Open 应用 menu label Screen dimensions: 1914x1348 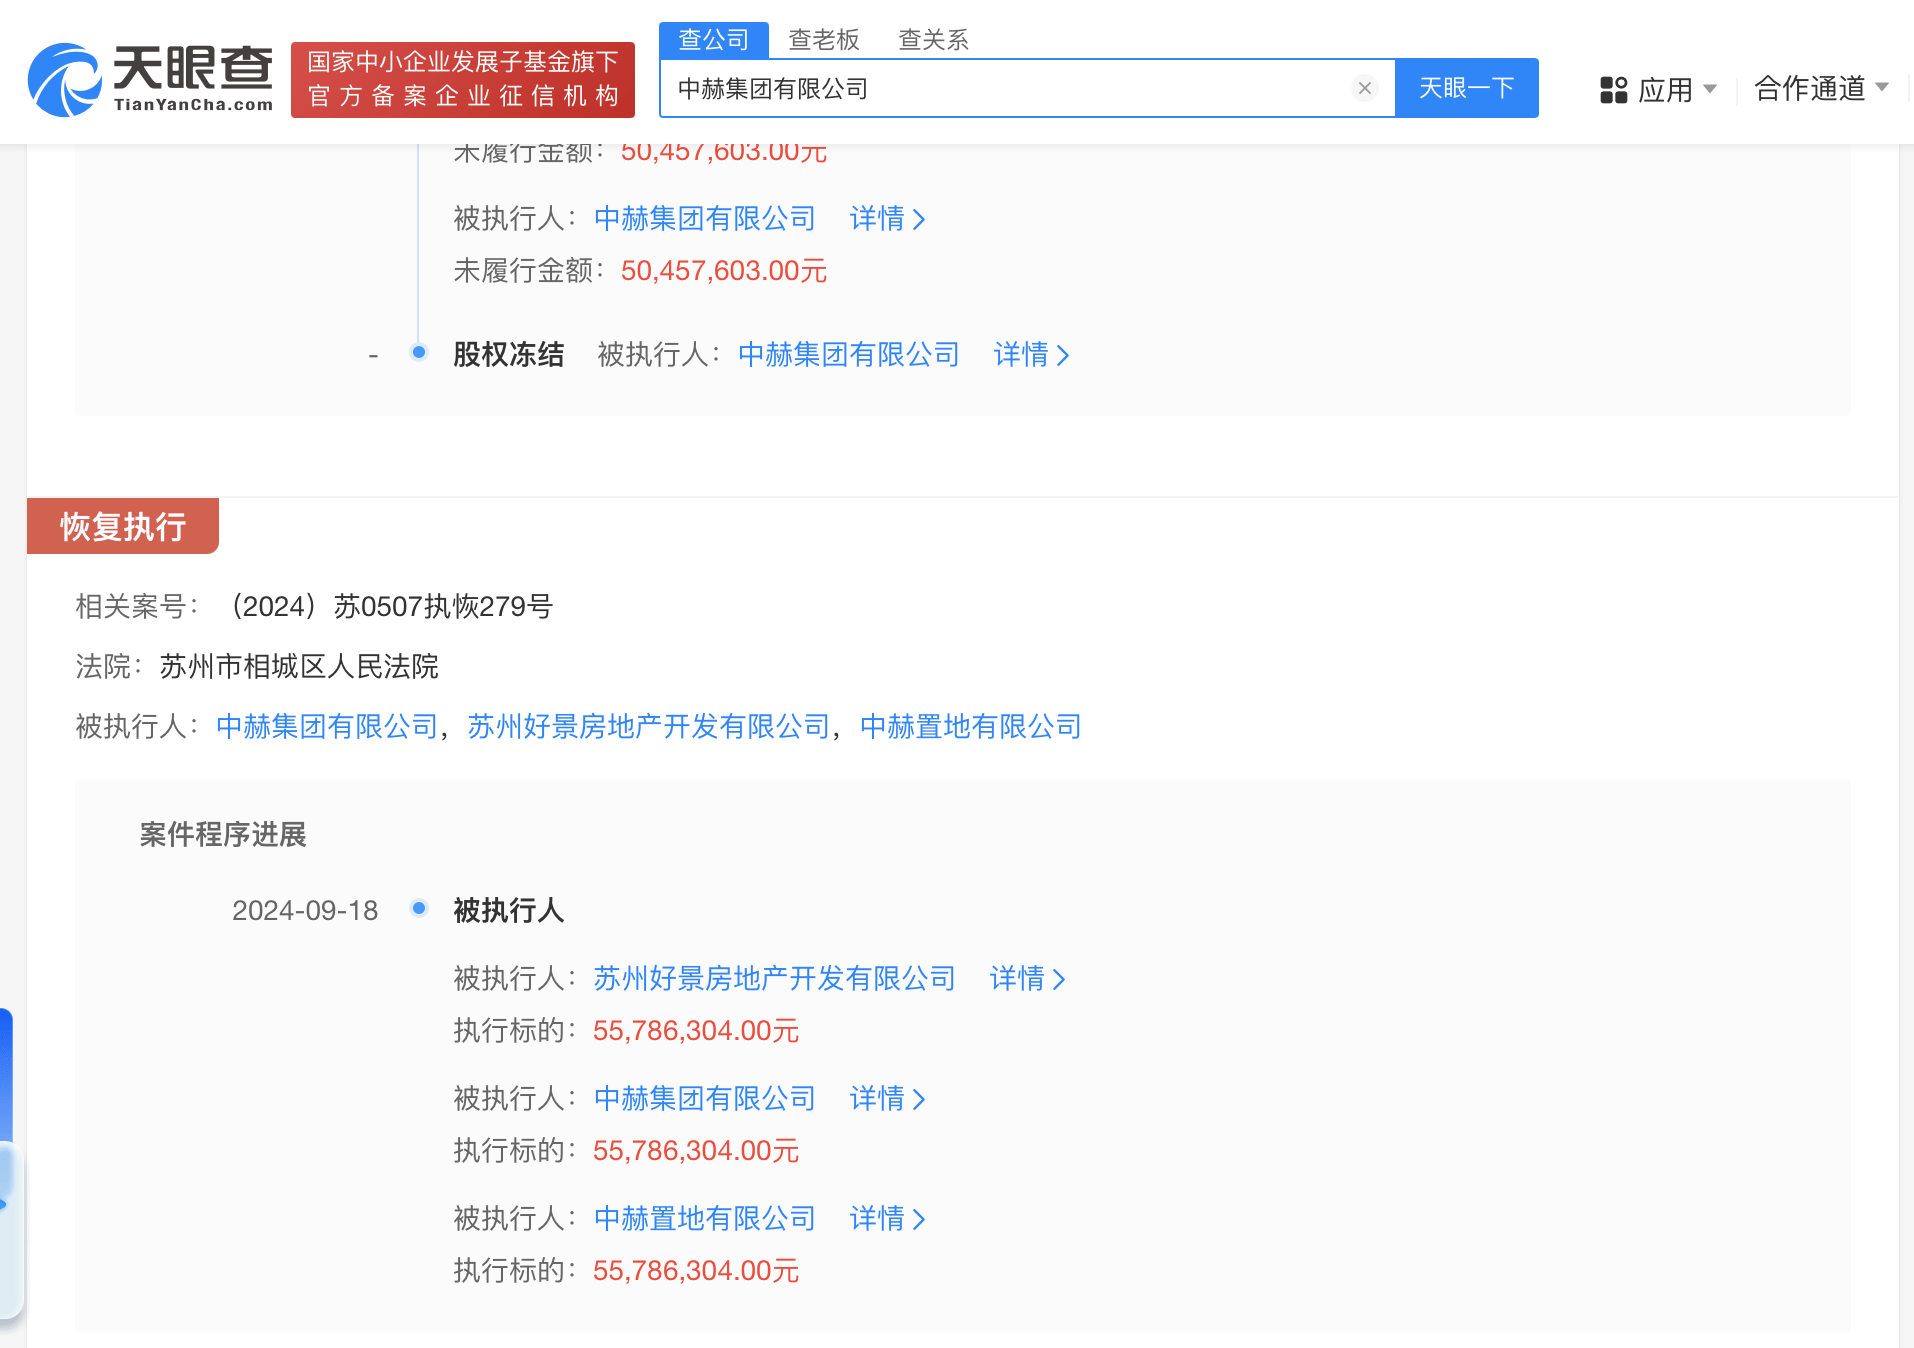click(1665, 90)
